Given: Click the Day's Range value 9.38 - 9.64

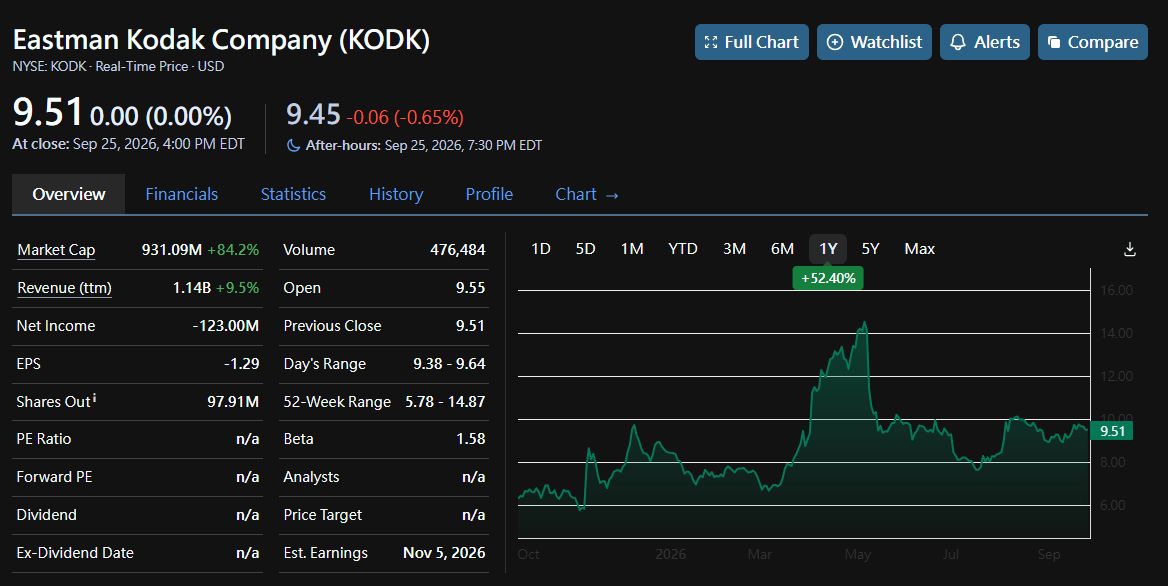Looking at the screenshot, I should point(449,364).
